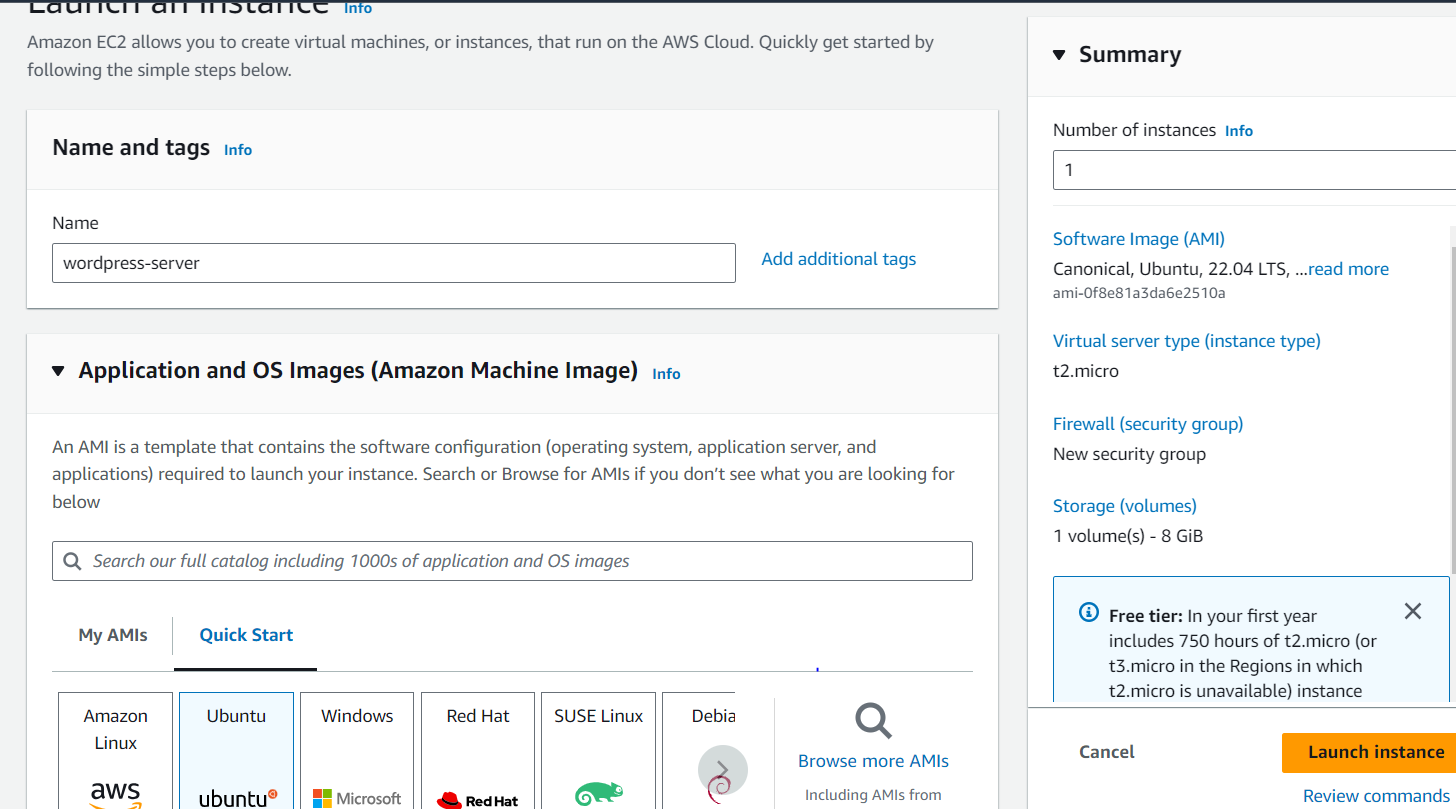Screen dimensions: 1456x809
Task: Open Info link beside Launch an instance title
Action: point(358,8)
